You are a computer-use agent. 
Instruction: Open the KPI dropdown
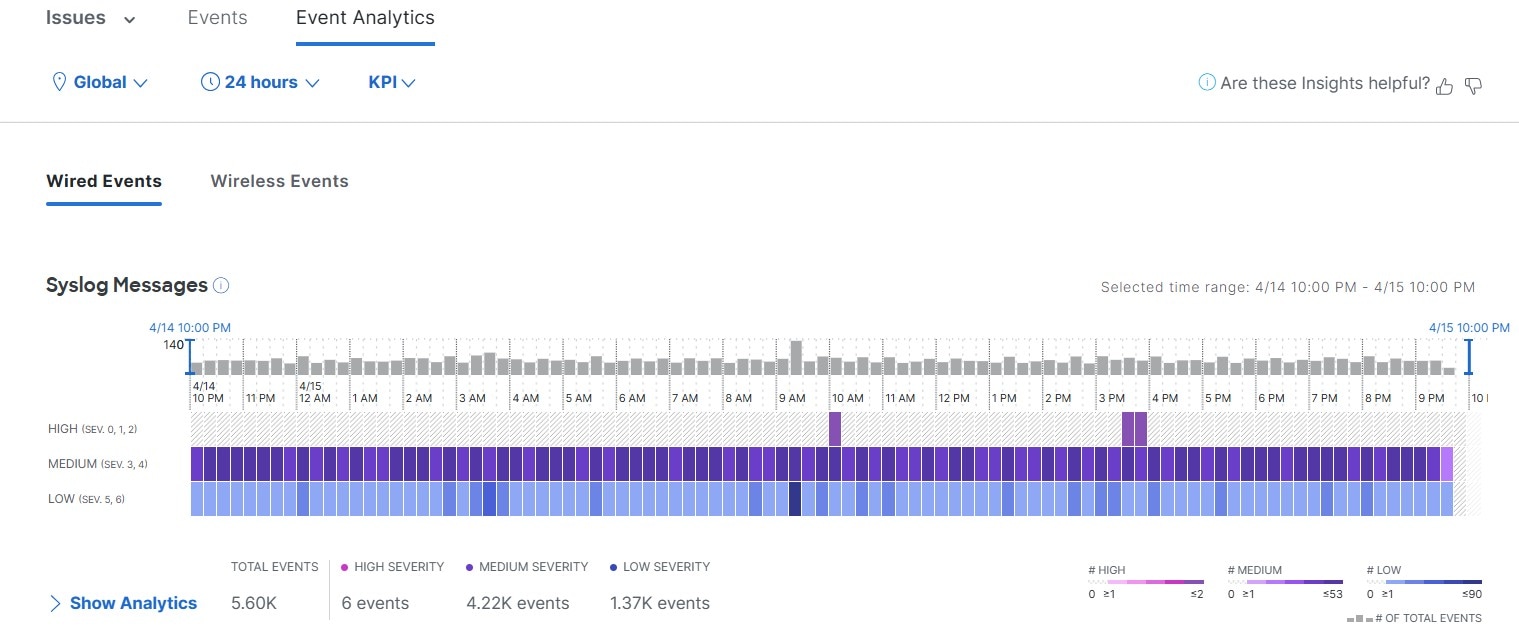point(392,82)
